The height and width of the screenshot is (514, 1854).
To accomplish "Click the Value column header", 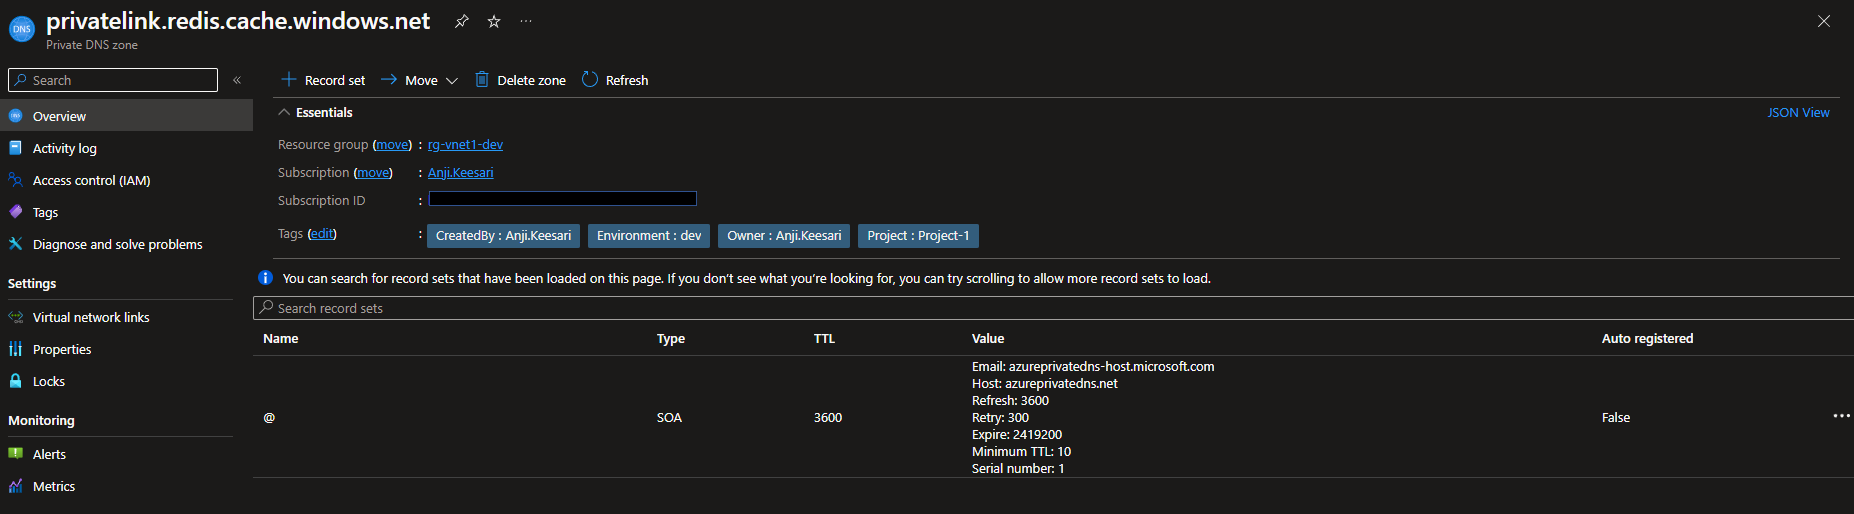I will point(988,338).
